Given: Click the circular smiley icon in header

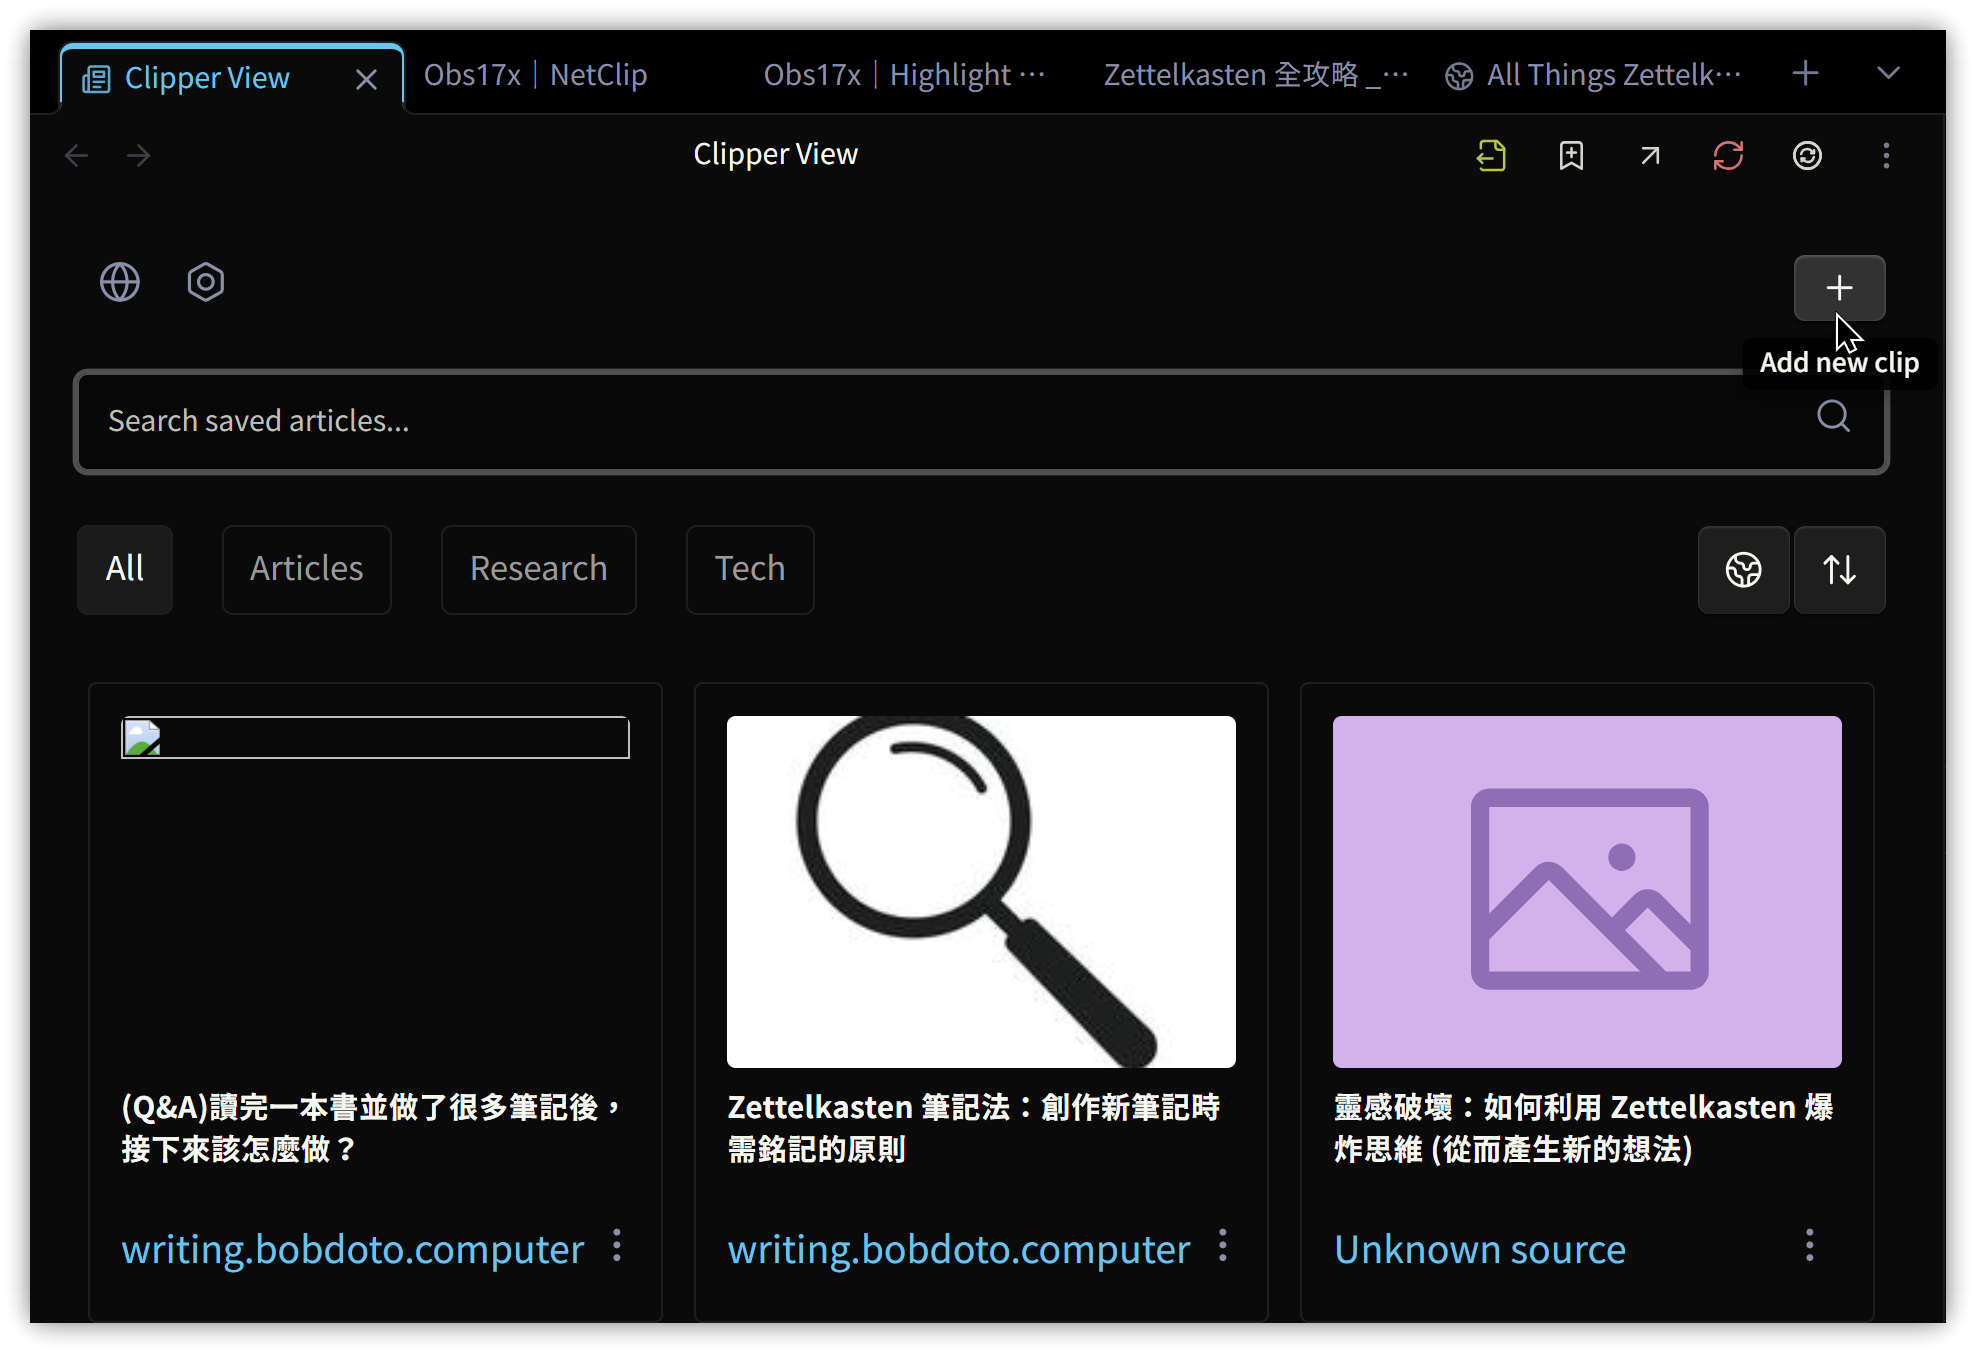Looking at the screenshot, I should coord(1807,156).
